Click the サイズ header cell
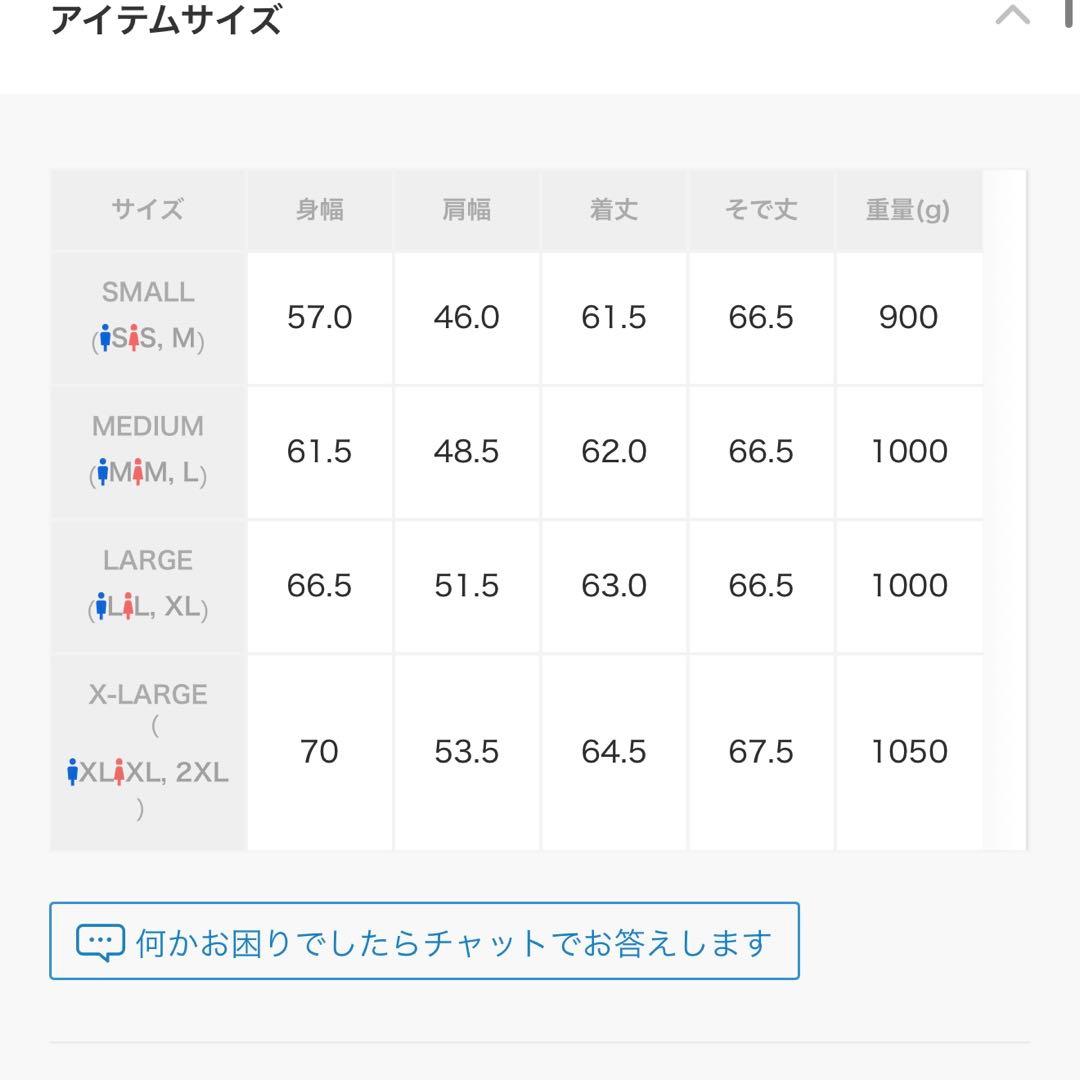This screenshot has height=1080, width=1080. [148, 210]
